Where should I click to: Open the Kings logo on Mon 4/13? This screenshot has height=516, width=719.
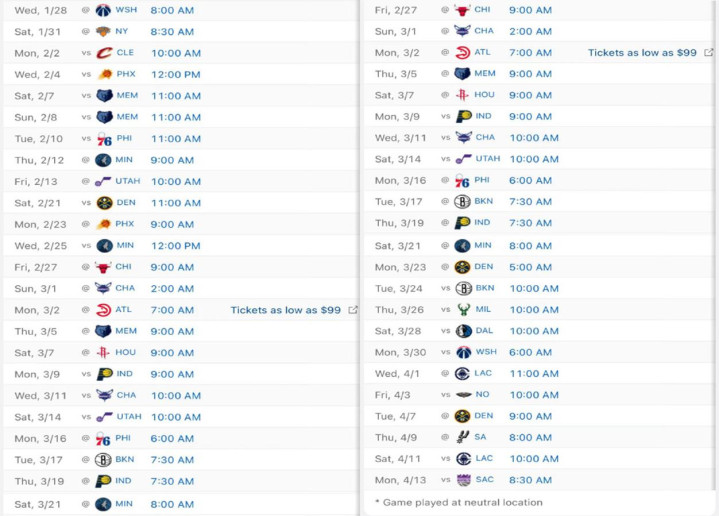(x=464, y=480)
